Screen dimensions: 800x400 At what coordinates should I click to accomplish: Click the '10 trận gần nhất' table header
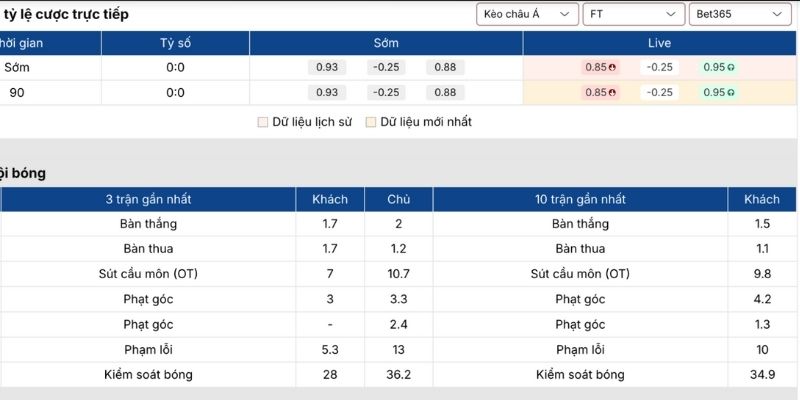580,199
